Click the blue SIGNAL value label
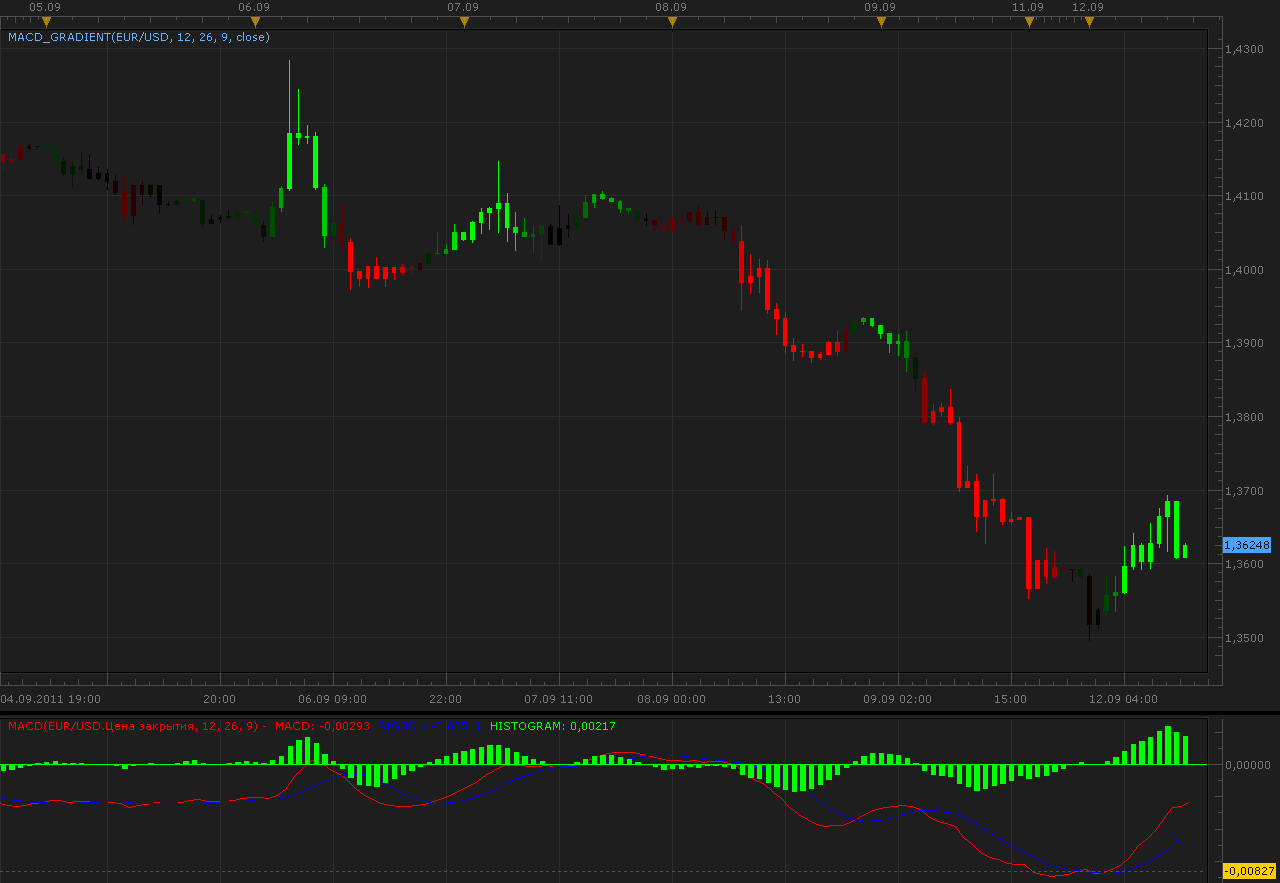Viewport: 1280px width, 883px height. pyautogui.click(x=431, y=725)
